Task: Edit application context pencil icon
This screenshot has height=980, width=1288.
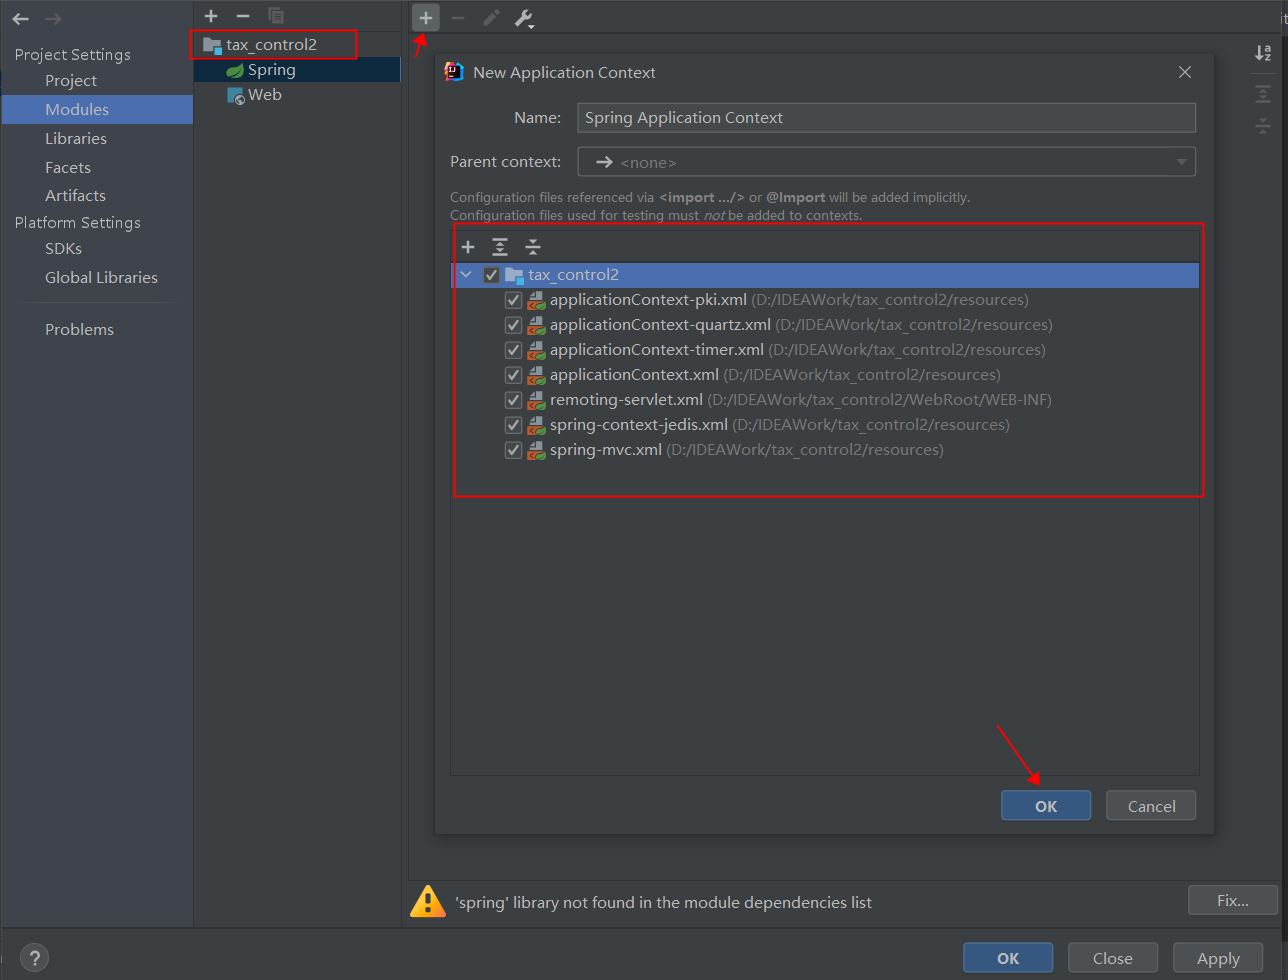Action: coord(491,18)
